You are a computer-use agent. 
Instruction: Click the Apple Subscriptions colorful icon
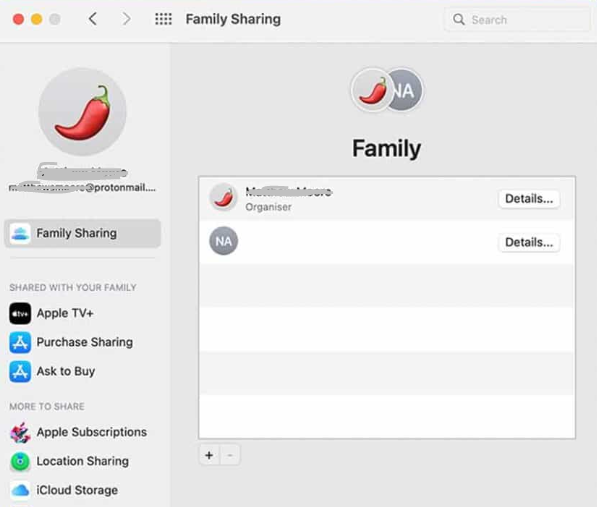20,433
